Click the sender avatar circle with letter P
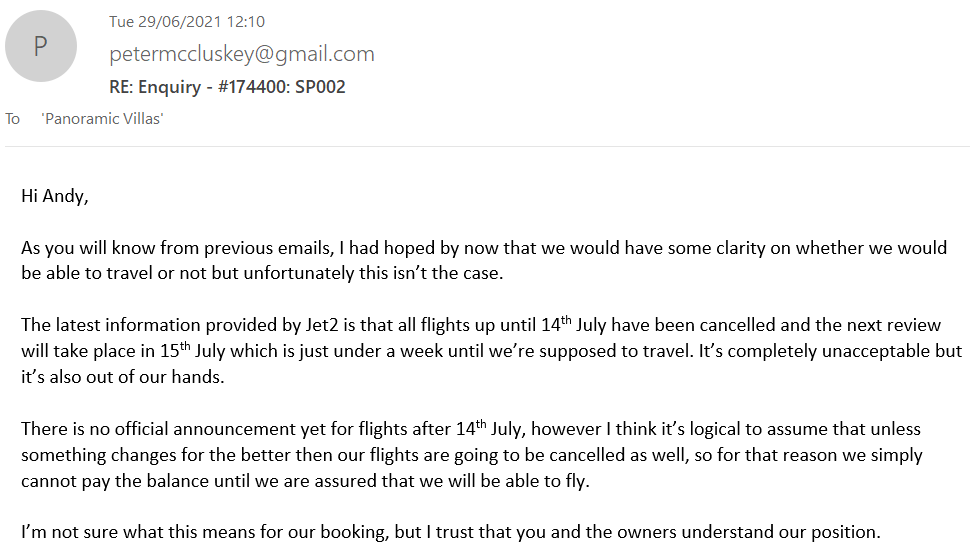 41,46
